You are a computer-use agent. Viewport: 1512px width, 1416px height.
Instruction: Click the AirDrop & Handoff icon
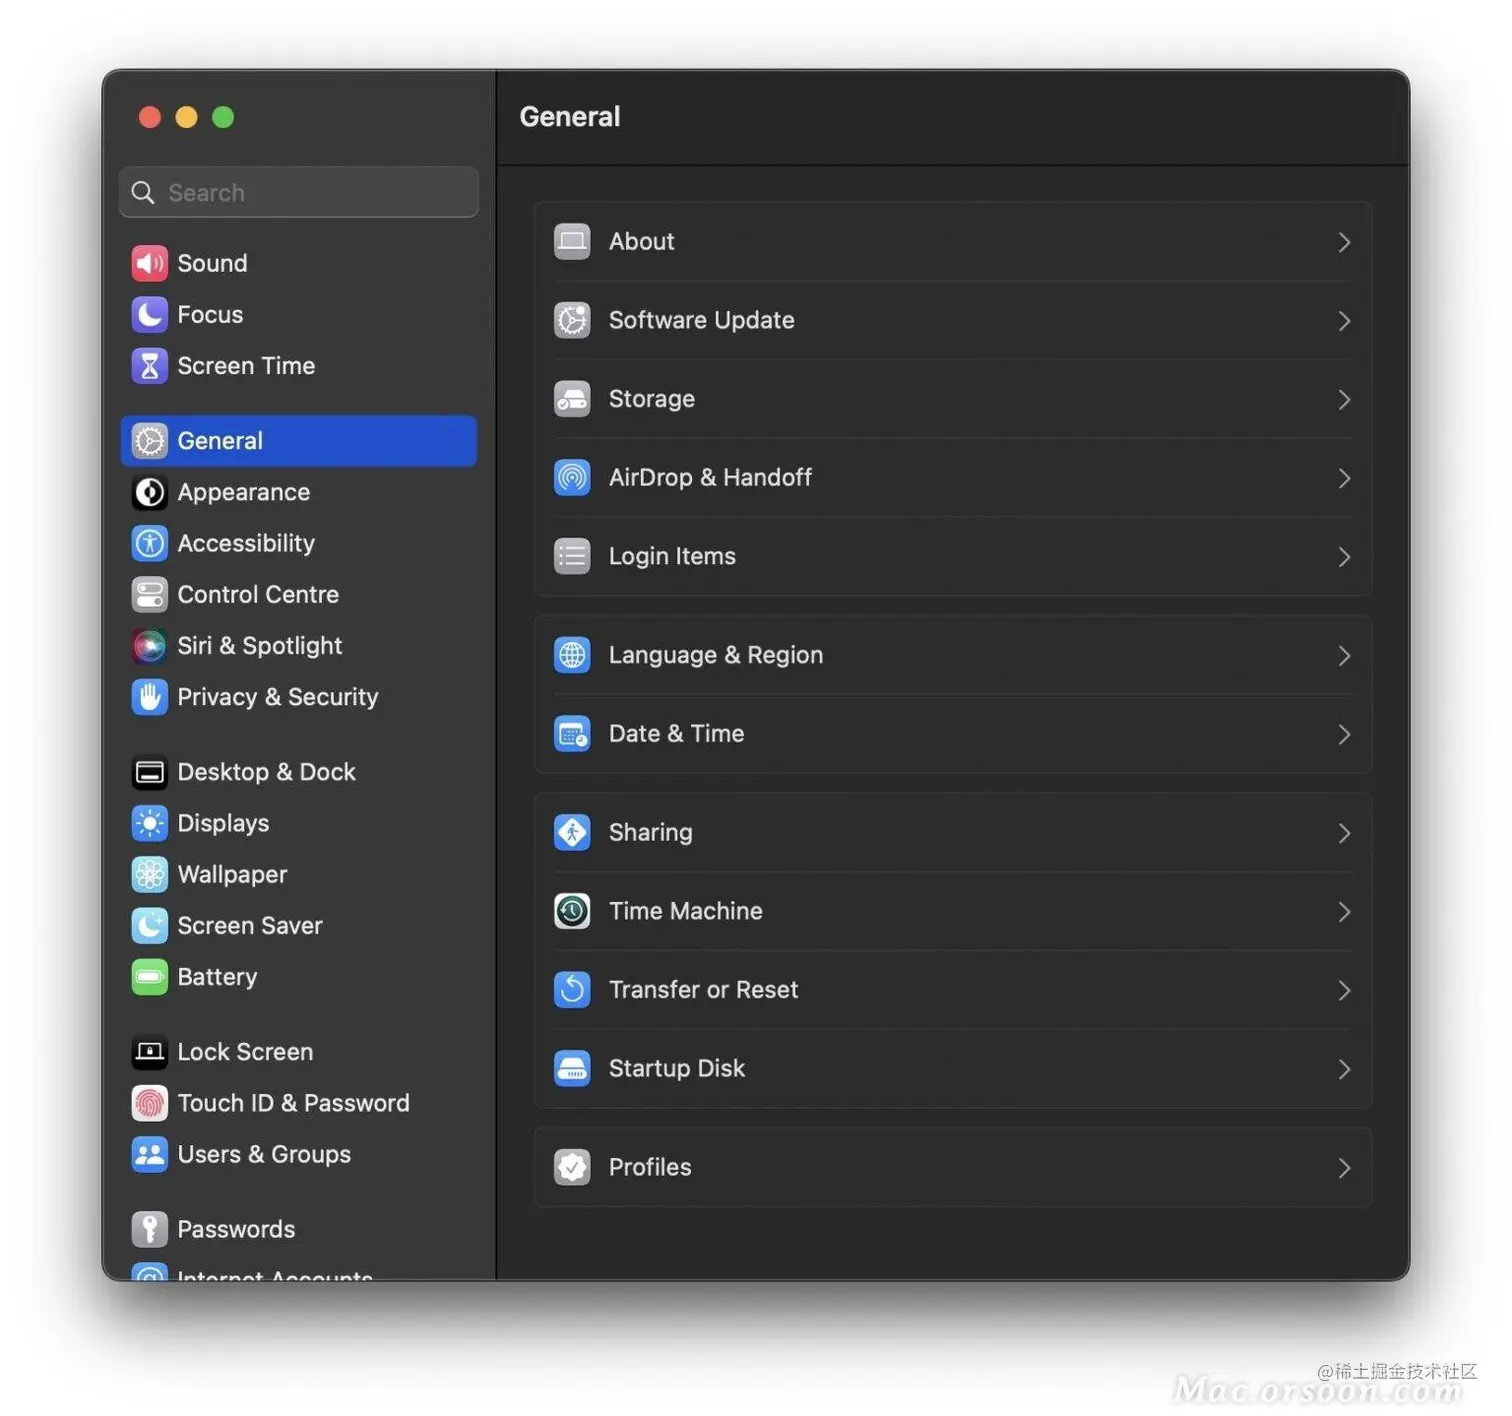pyautogui.click(x=572, y=477)
